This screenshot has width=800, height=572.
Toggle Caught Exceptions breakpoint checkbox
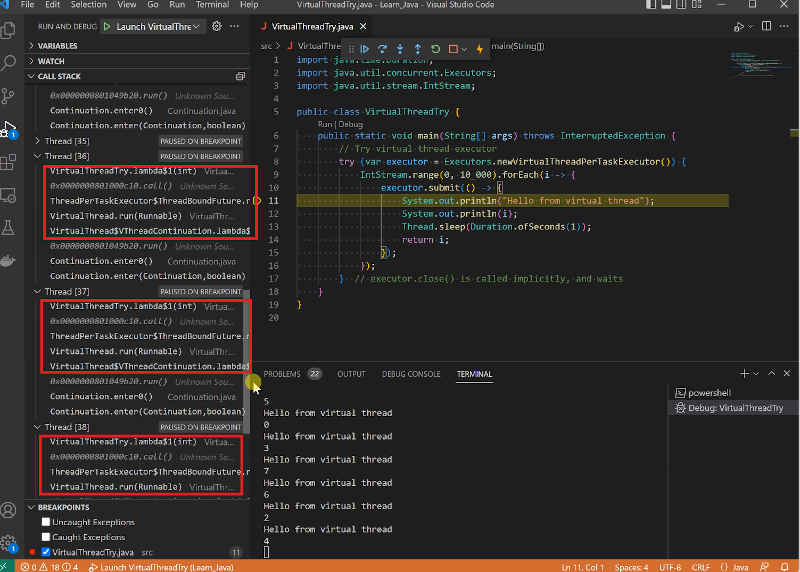point(46,537)
